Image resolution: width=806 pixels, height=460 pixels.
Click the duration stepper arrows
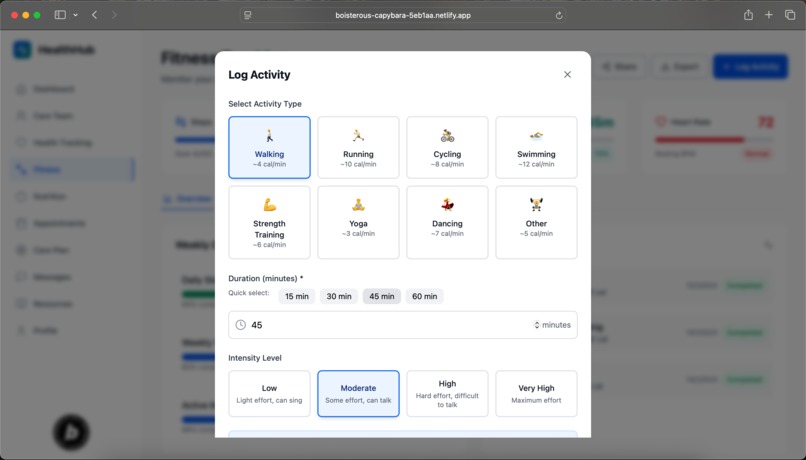pyautogui.click(x=537, y=325)
